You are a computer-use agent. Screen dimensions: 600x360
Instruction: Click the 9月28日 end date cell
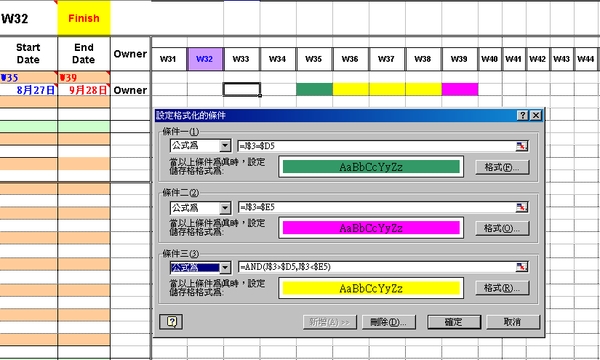point(84,90)
